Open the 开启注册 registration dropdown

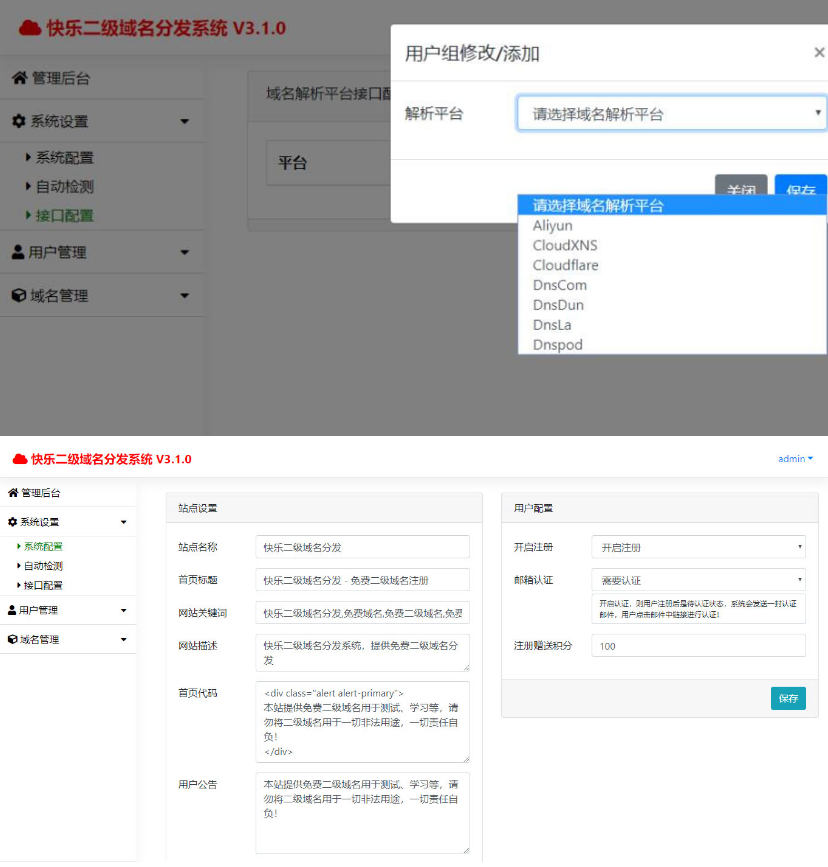(698, 547)
